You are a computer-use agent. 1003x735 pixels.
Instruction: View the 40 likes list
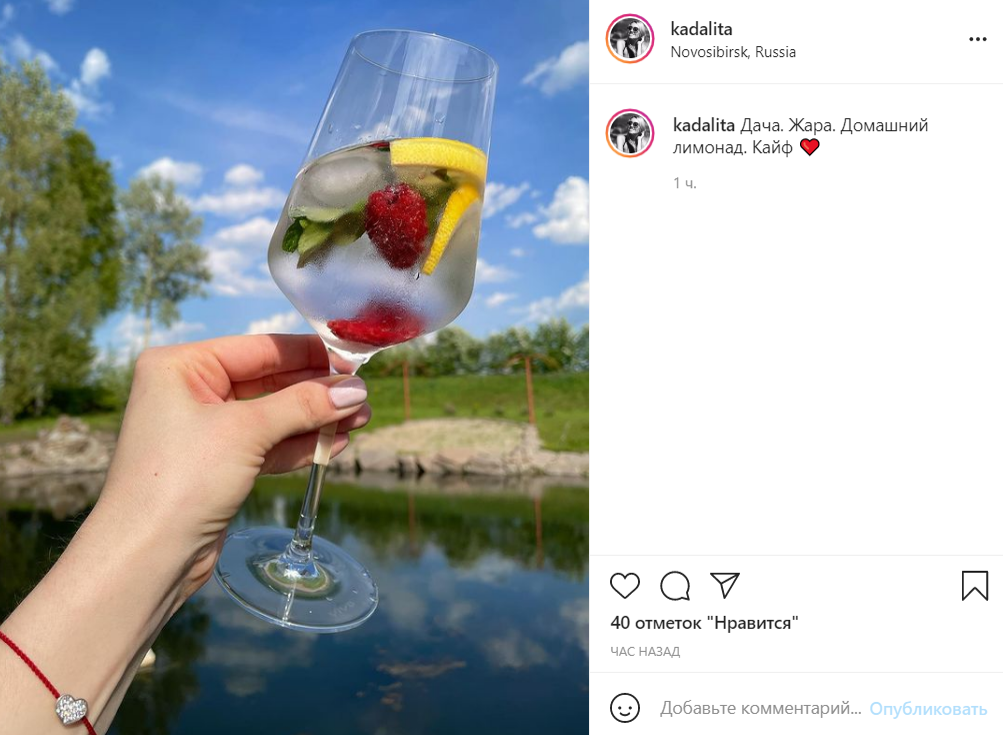[x=704, y=622]
